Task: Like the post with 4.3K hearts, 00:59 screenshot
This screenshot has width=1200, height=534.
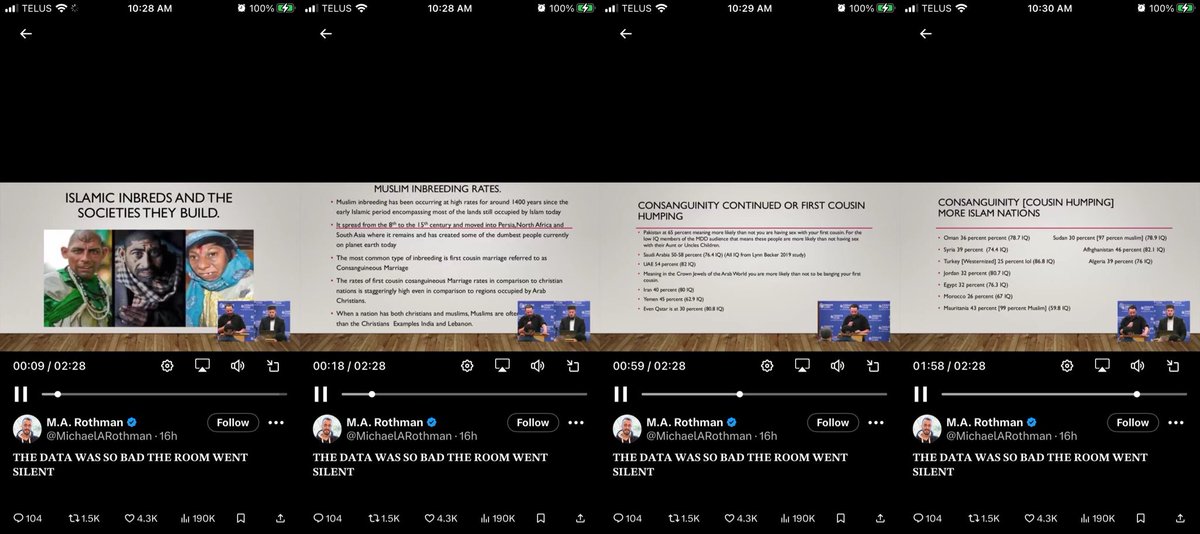Action: click(741, 518)
